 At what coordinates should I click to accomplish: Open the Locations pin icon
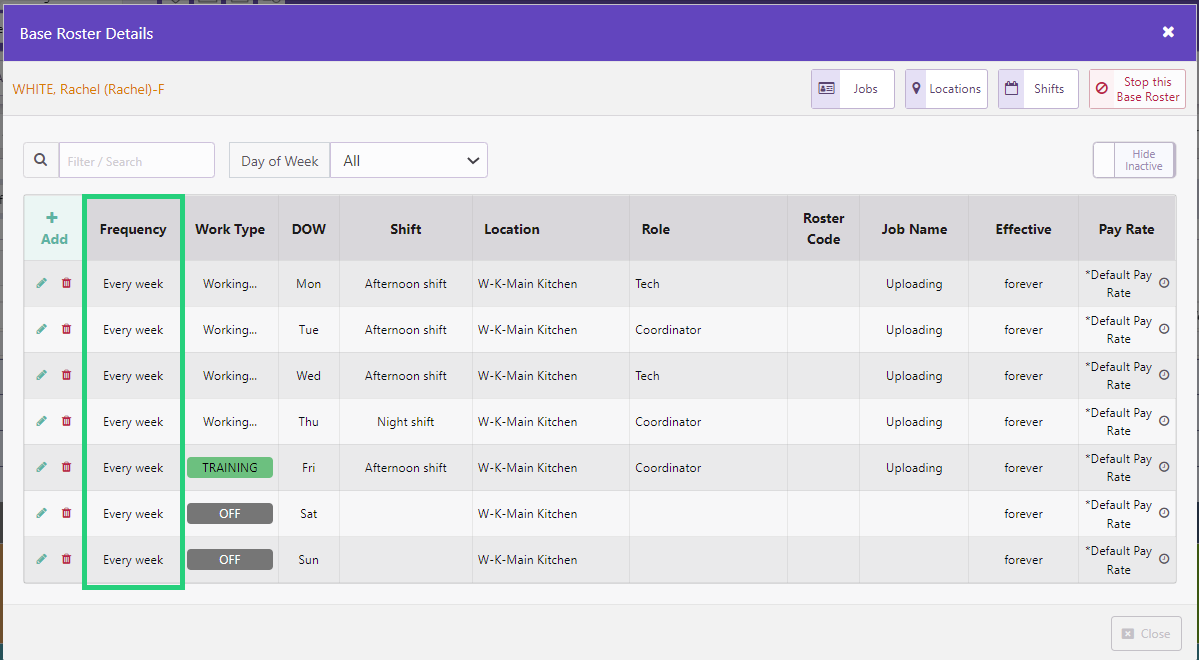coord(916,88)
